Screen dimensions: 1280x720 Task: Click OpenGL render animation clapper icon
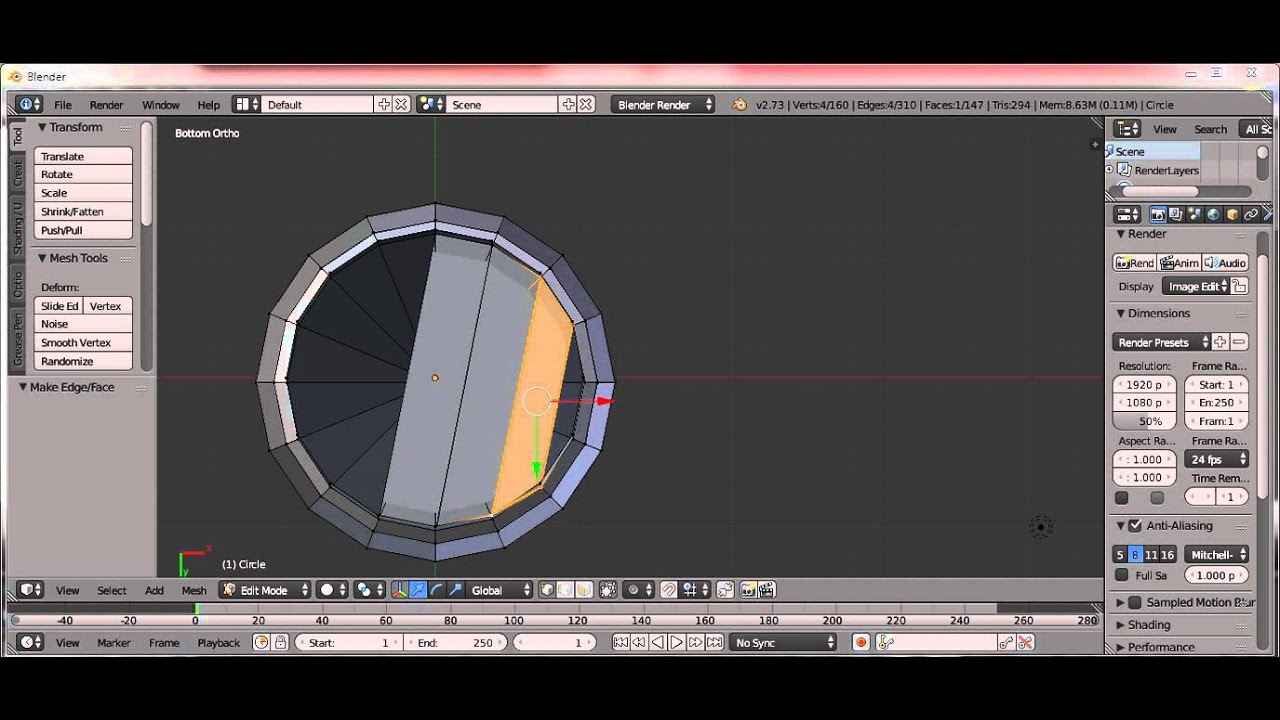[x=766, y=590]
